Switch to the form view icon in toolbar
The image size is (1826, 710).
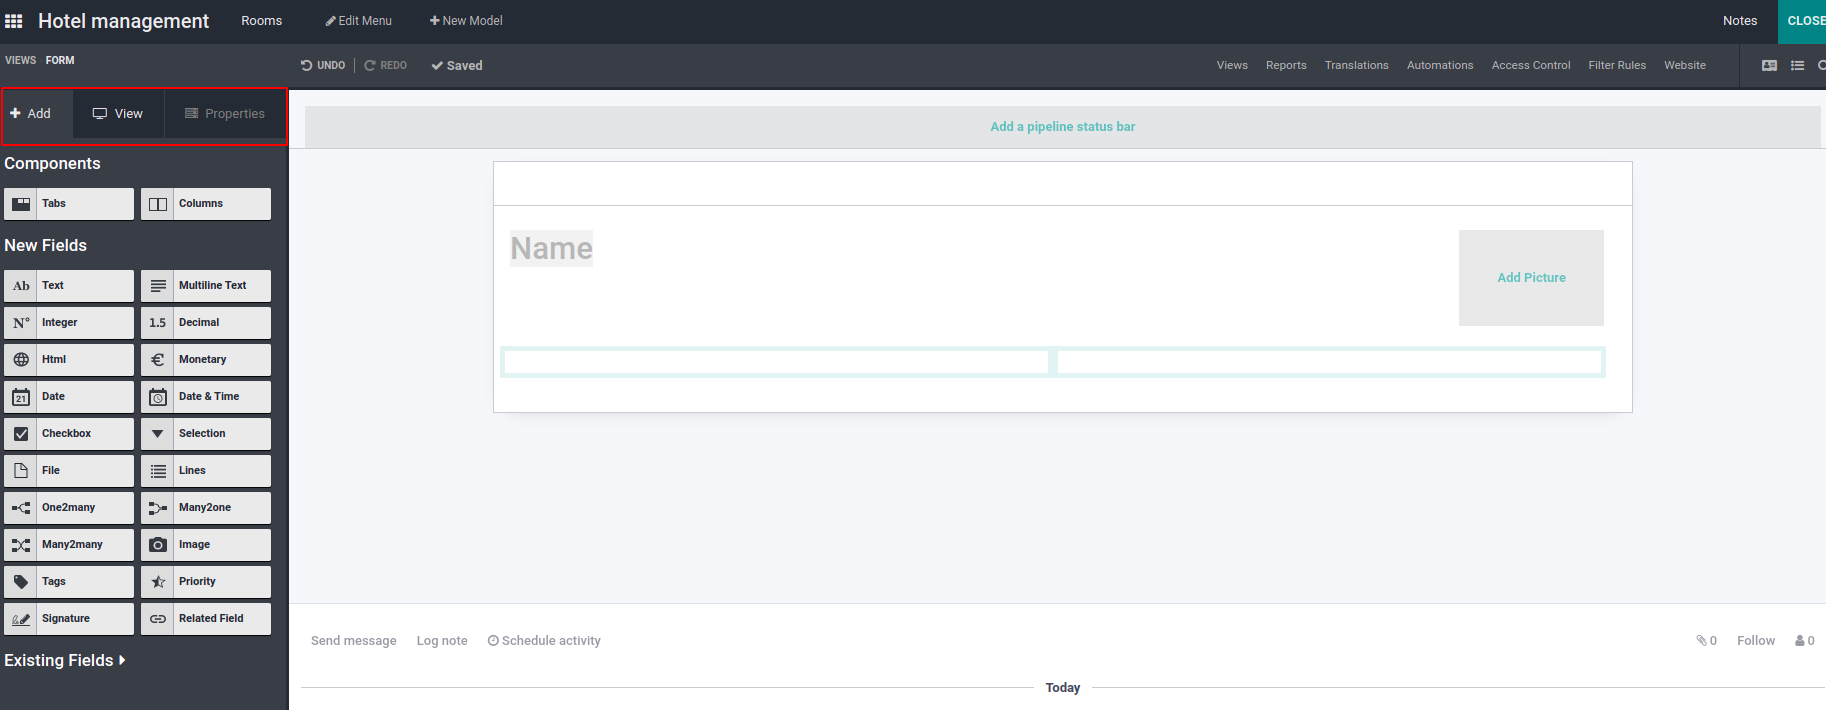(x=1769, y=66)
